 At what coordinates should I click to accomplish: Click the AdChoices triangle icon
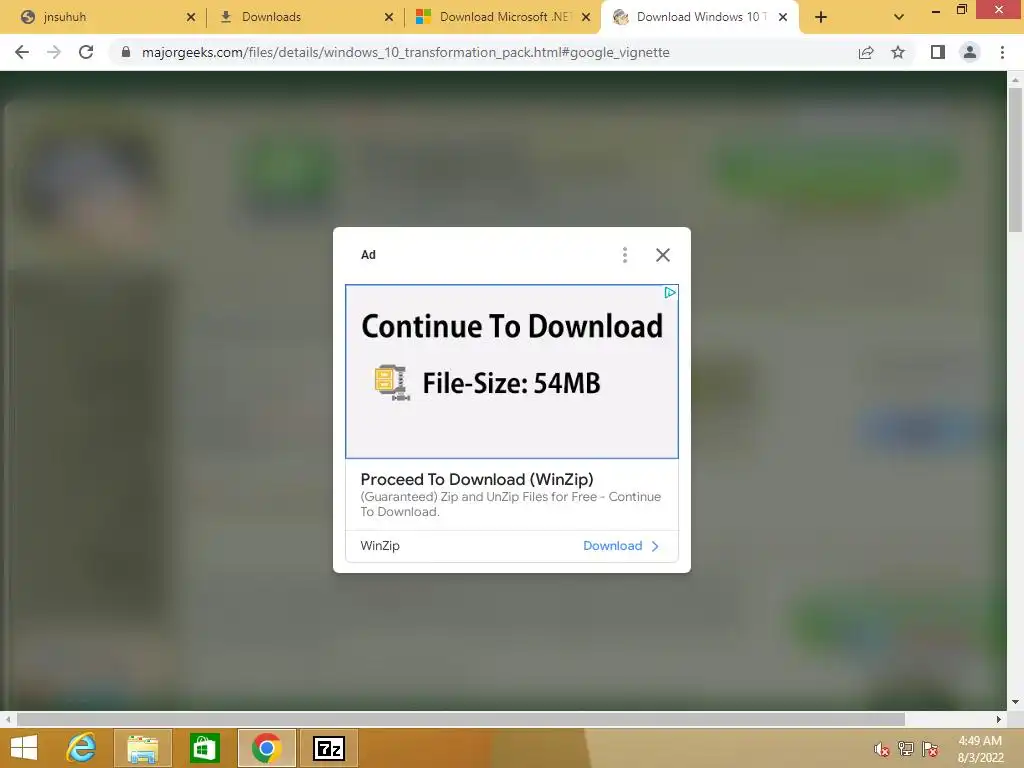coord(670,293)
